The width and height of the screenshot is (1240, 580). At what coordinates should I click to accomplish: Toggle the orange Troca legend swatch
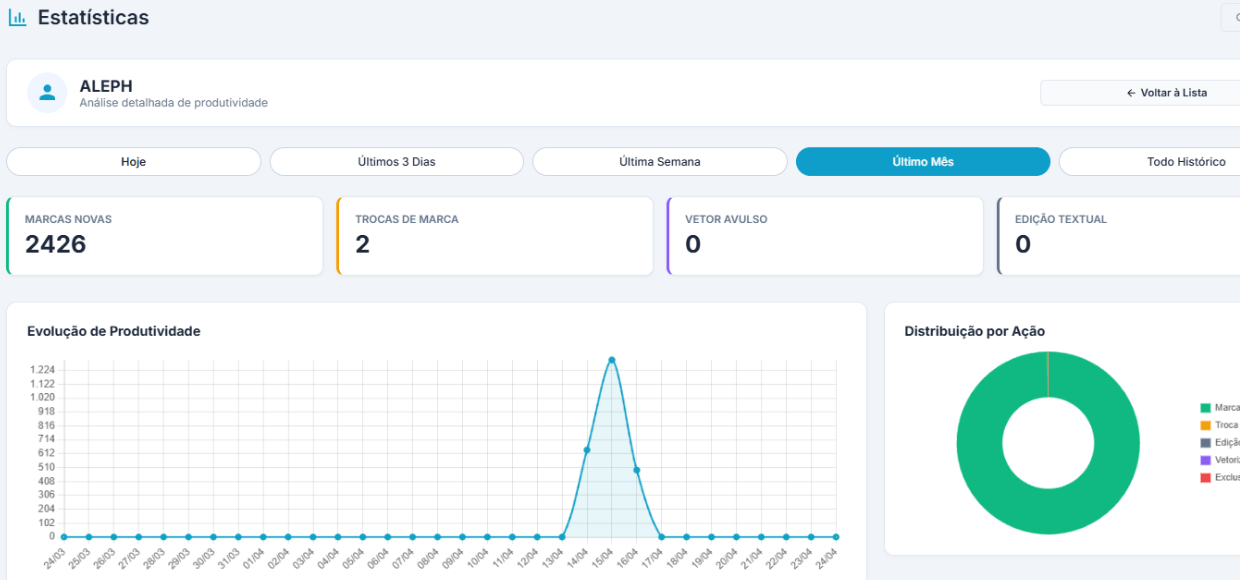coord(1205,425)
